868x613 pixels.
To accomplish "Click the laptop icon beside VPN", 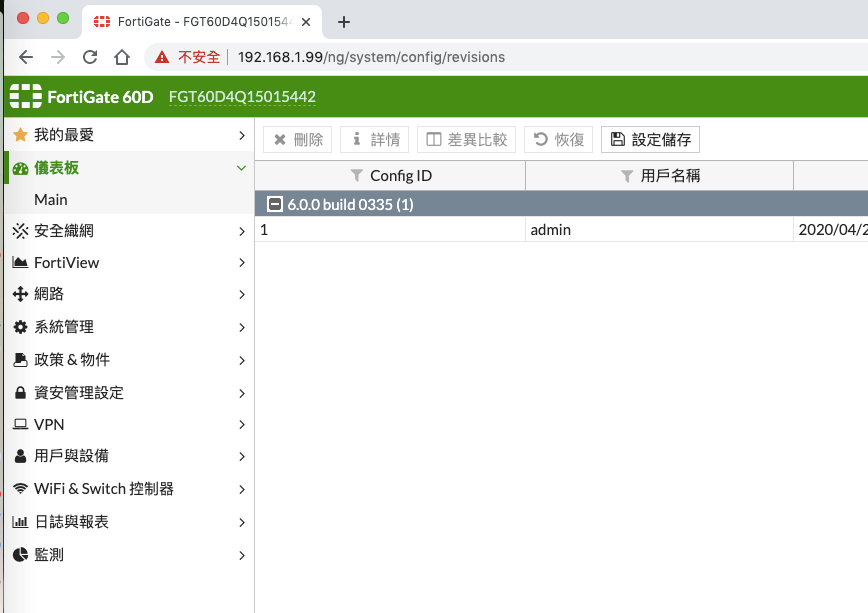I will tap(20, 424).
